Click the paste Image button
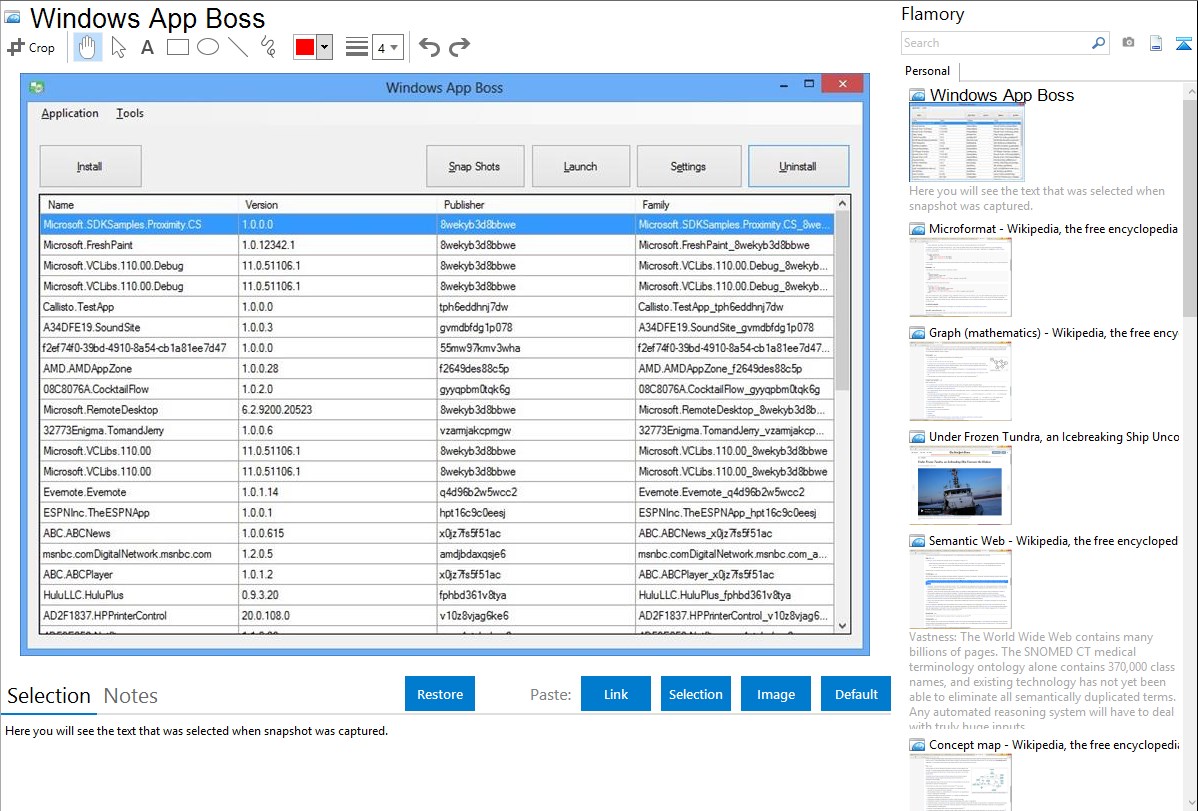 [776, 694]
